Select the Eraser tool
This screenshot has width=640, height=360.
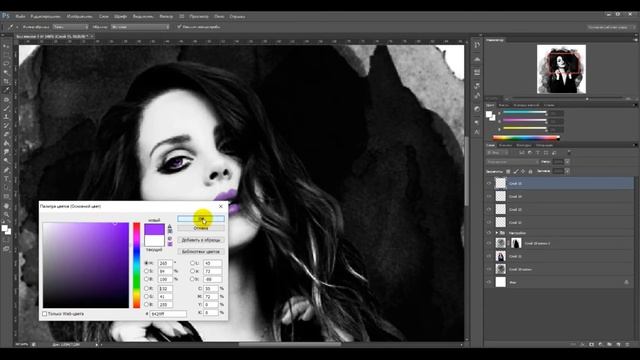[6, 134]
